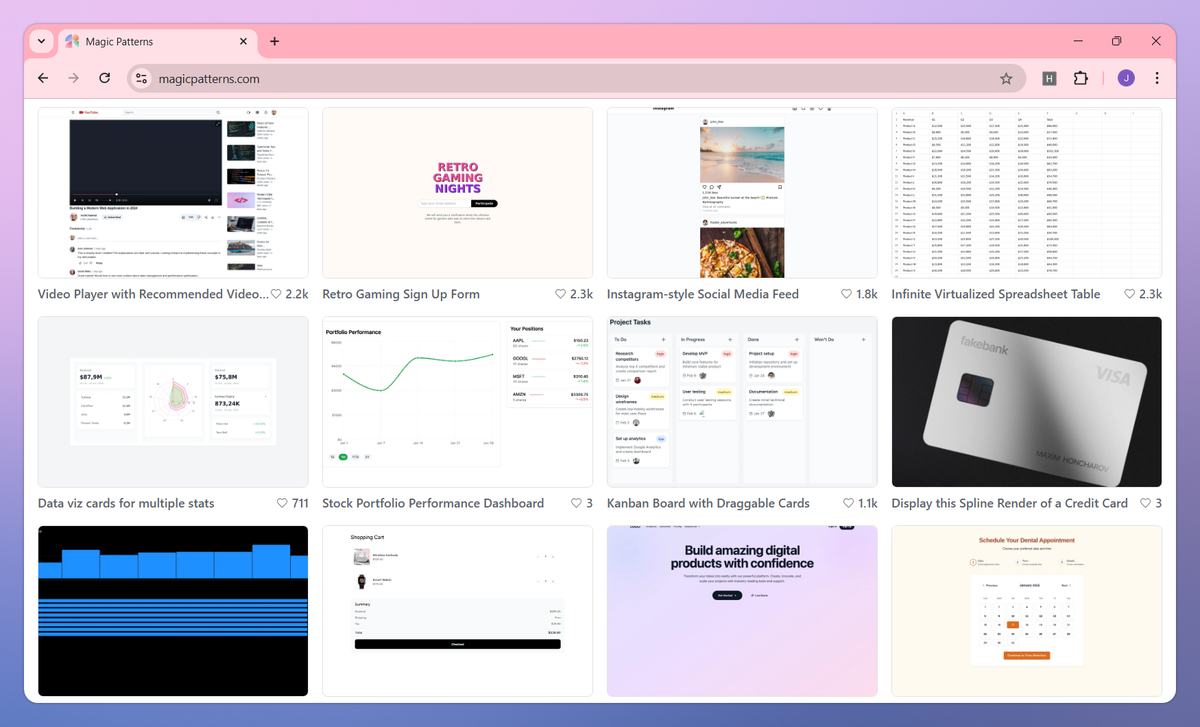Click the dental appointment scheduler thumbnail

tap(1026, 610)
